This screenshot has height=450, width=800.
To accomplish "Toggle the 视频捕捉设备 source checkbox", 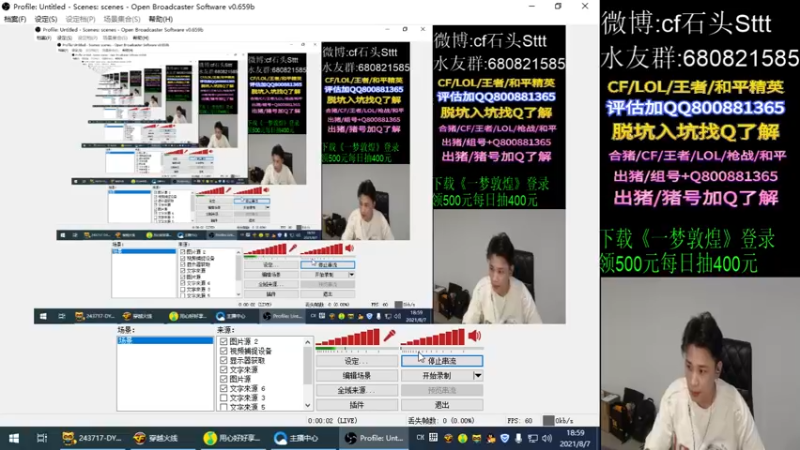I will [x=223, y=351].
